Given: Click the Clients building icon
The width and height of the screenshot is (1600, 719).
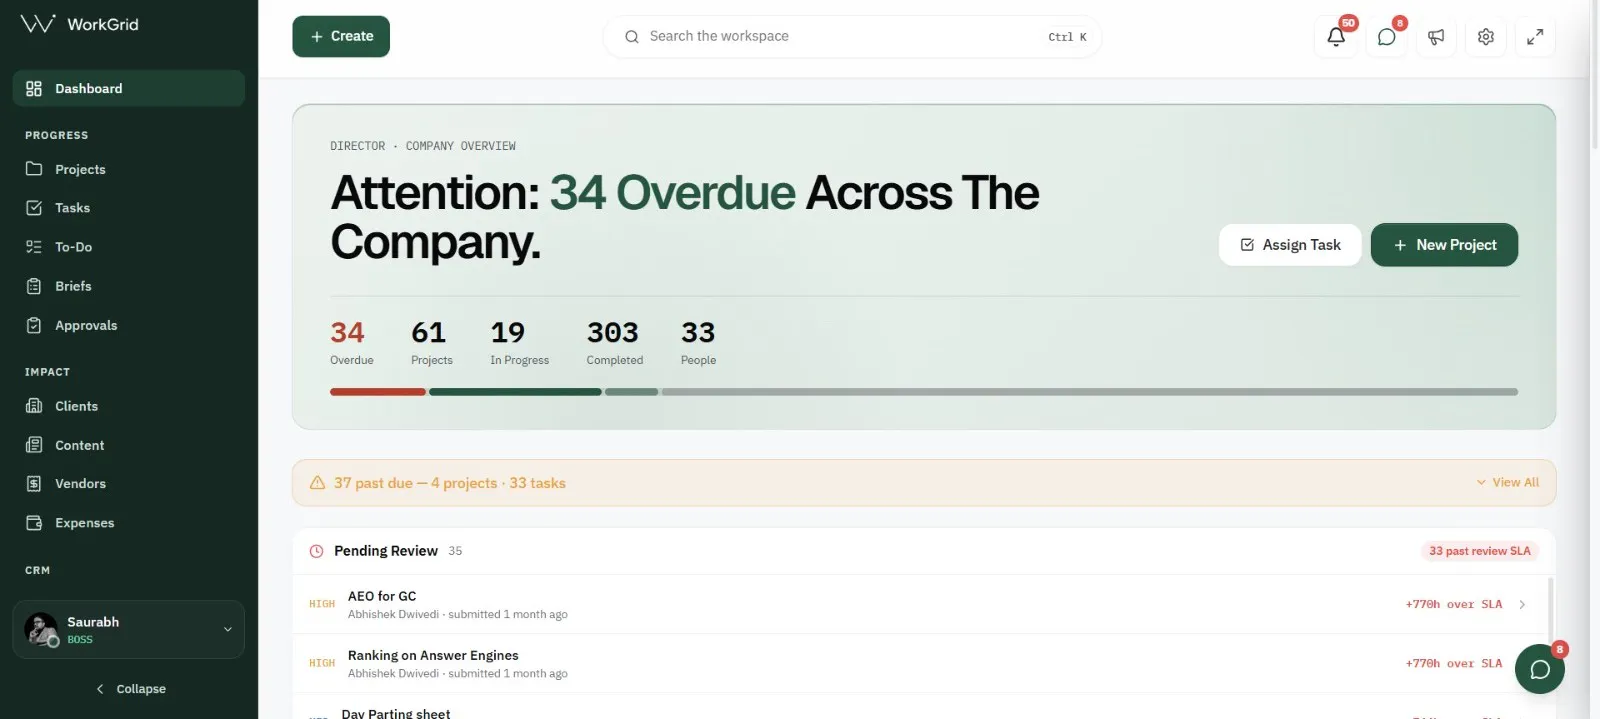Looking at the screenshot, I should tap(34, 406).
